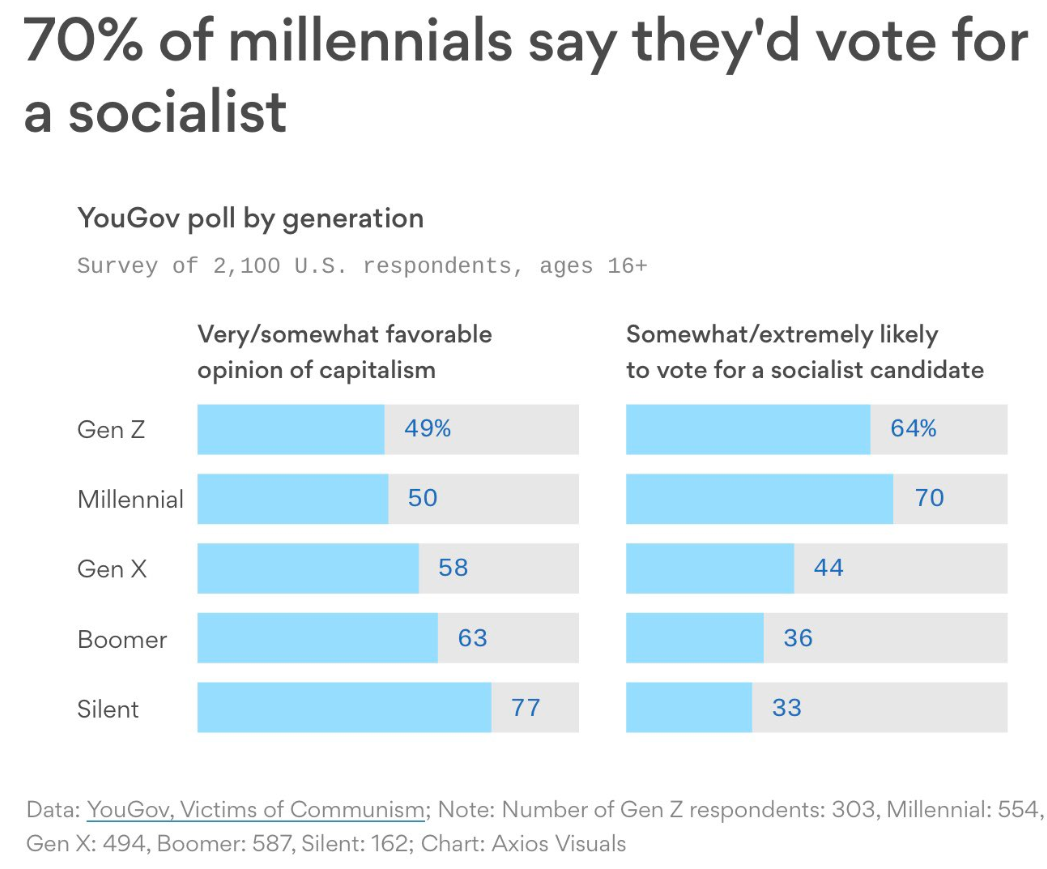Select the Millennial row label
The height and width of the screenshot is (869, 1047).
[130, 499]
